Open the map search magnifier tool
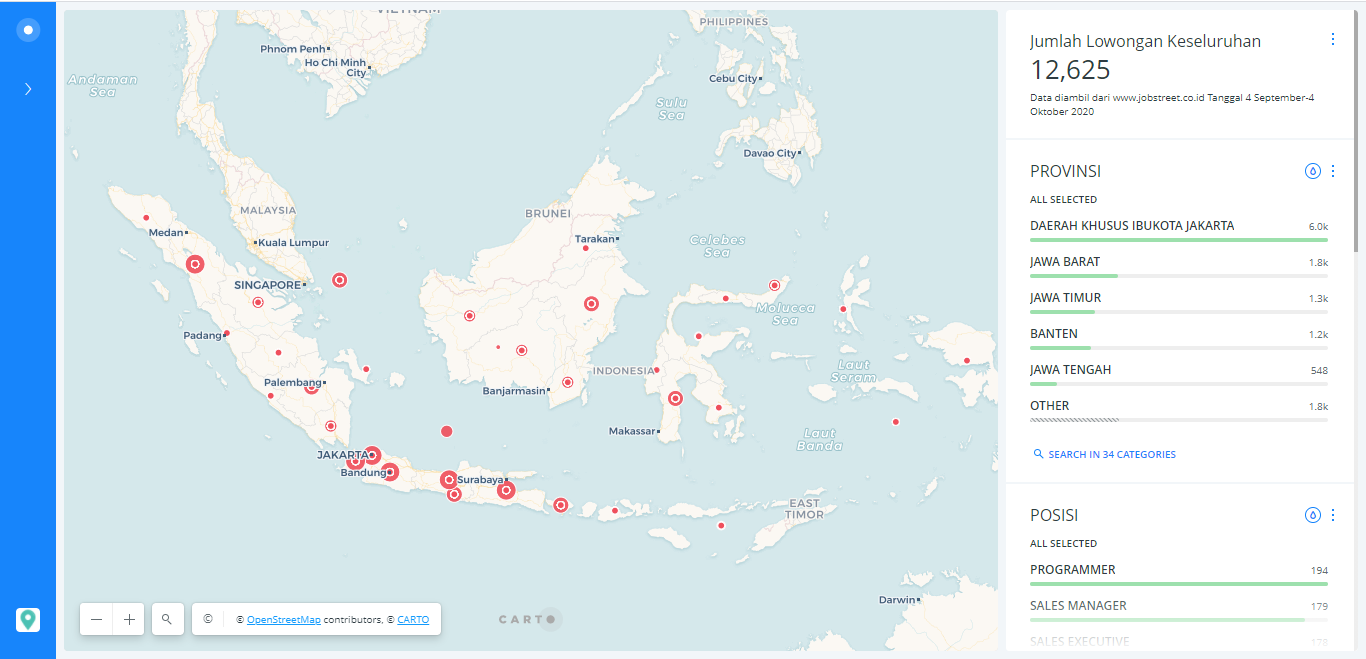Image resolution: width=1366 pixels, height=659 pixels. coord(167,619)
